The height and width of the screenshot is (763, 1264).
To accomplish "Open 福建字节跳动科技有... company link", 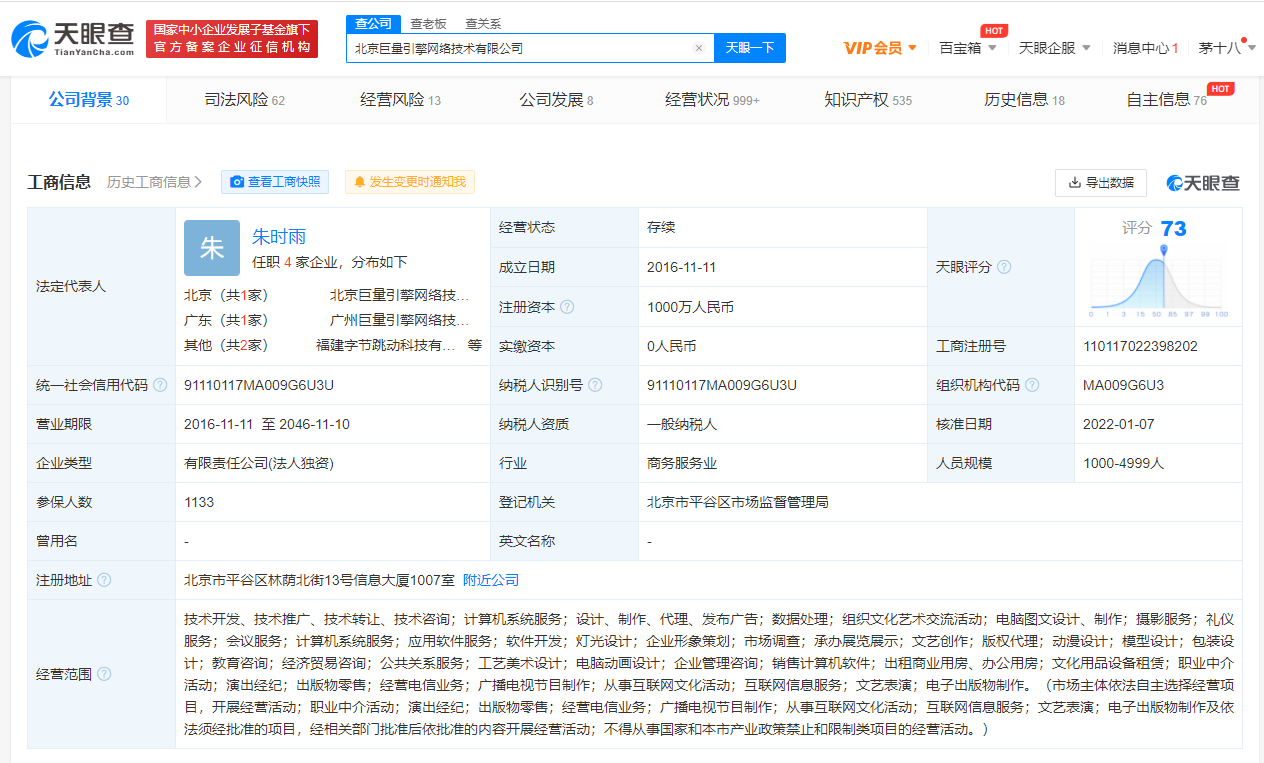I will coord(385,345).
